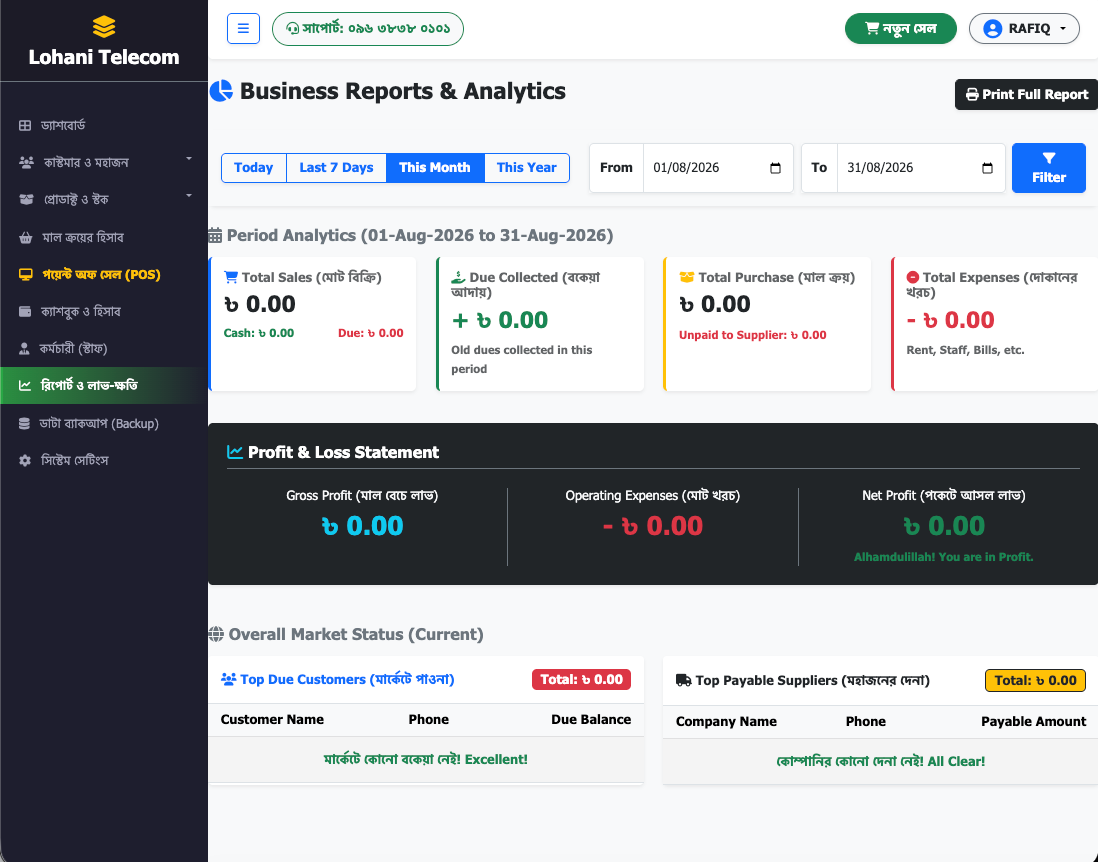
Task: Expand the প্রোডাক্ট ও স্টক submenu arrow
Action: pos(189,196)
